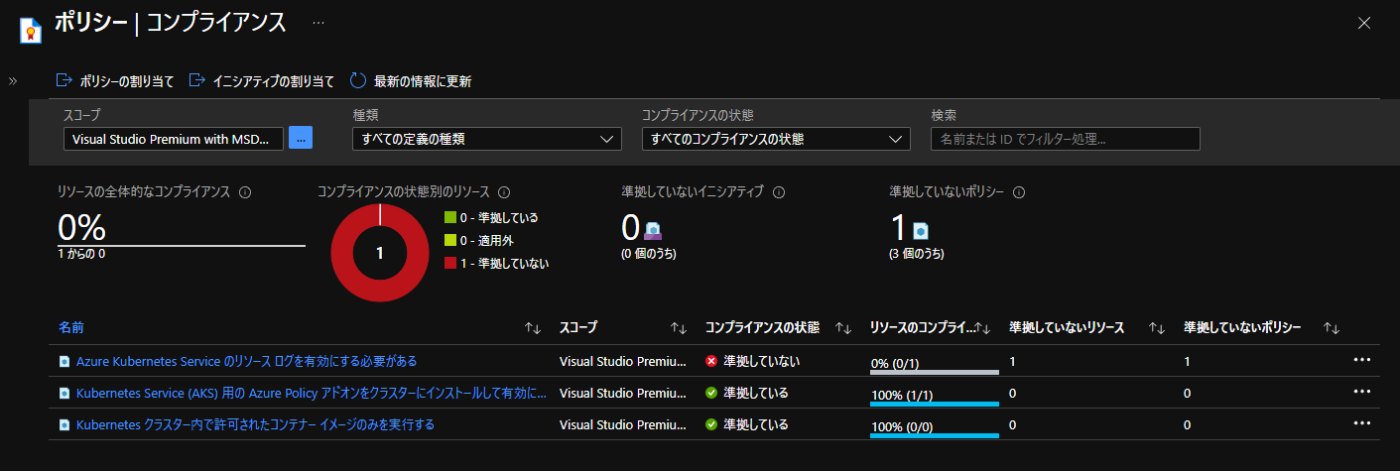
Task: Click green status icon in コンテナー イメージ row
Action: pyautogui.click(x=712, y=425)
